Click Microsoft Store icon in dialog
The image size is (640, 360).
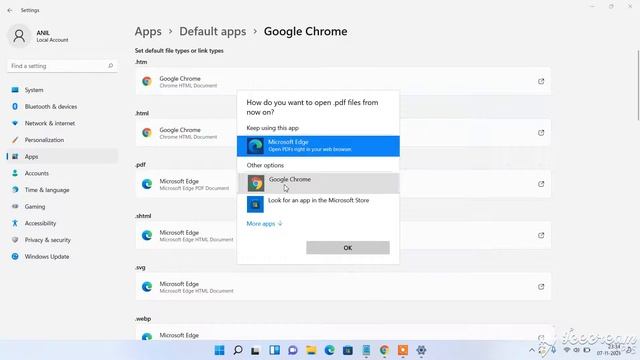coord(255,204)
